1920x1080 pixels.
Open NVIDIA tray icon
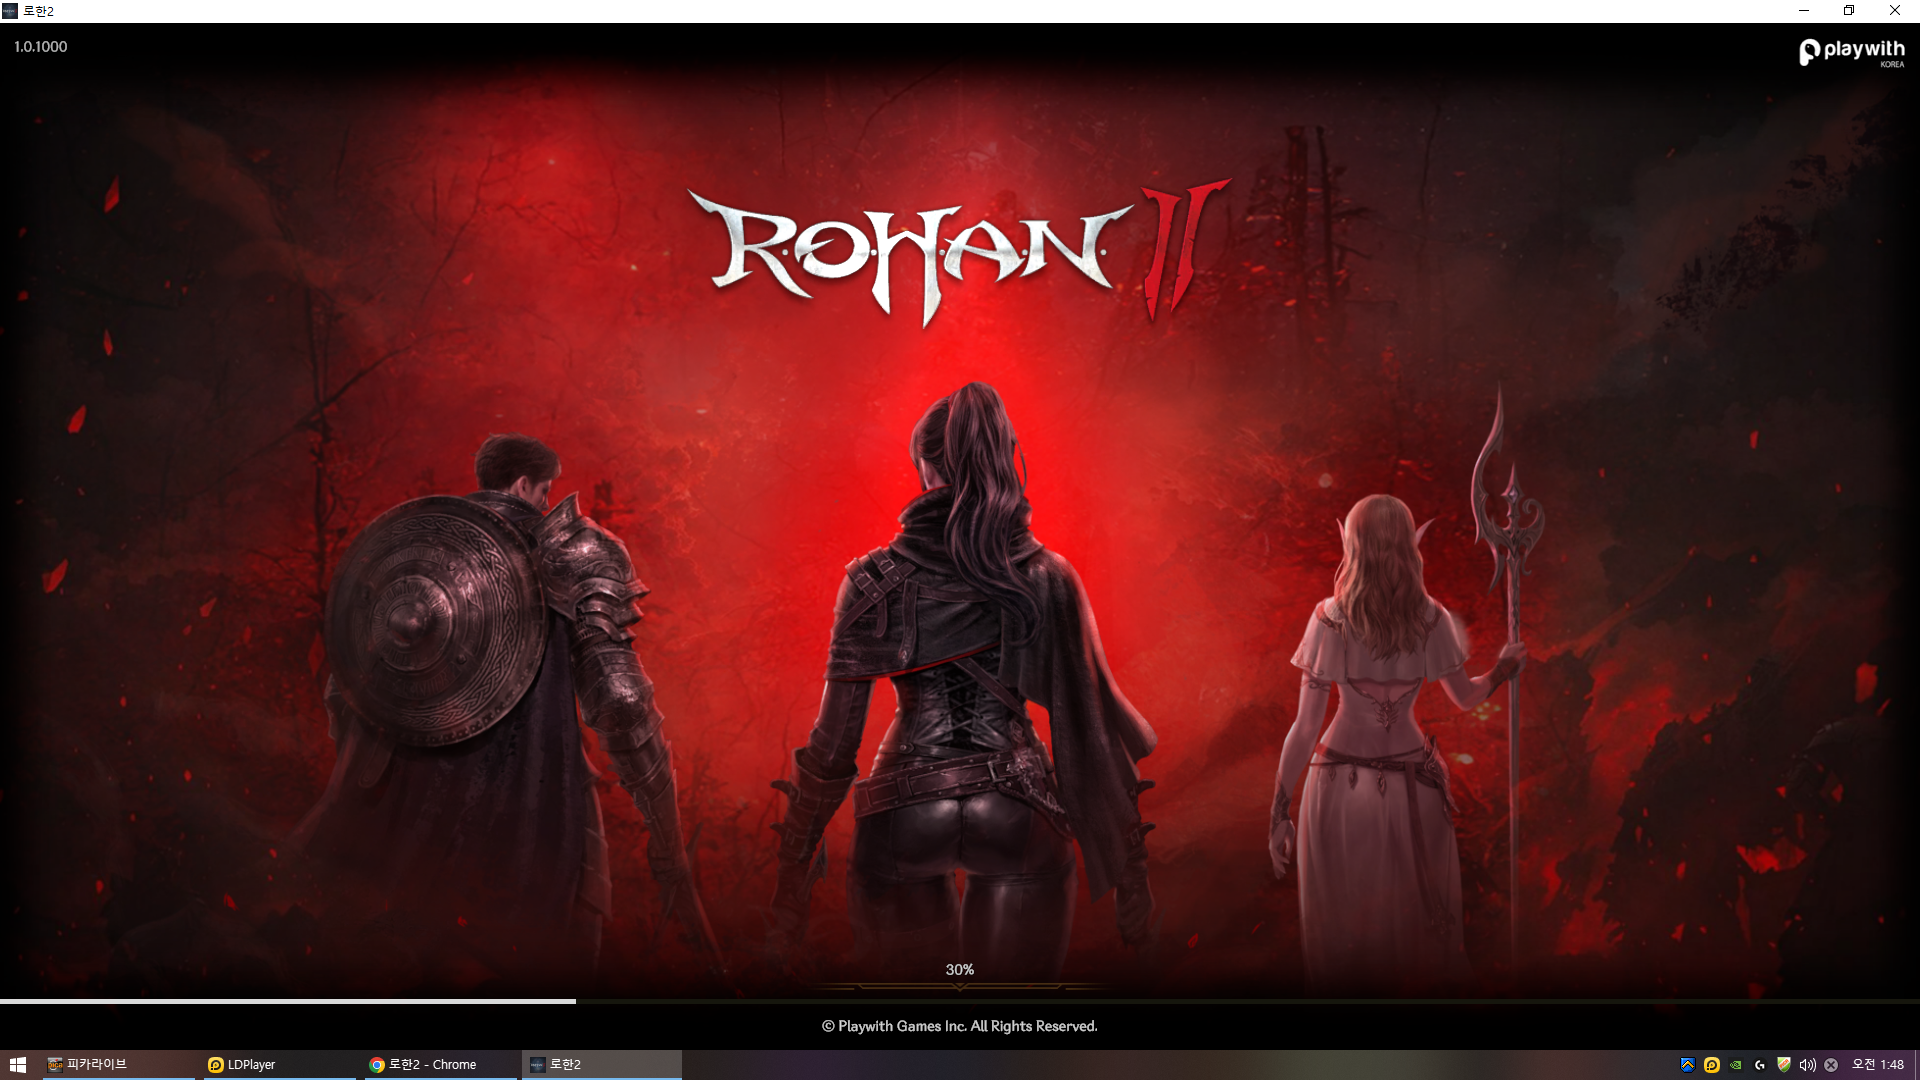pyautogui.click(x=1736, y=1065)
